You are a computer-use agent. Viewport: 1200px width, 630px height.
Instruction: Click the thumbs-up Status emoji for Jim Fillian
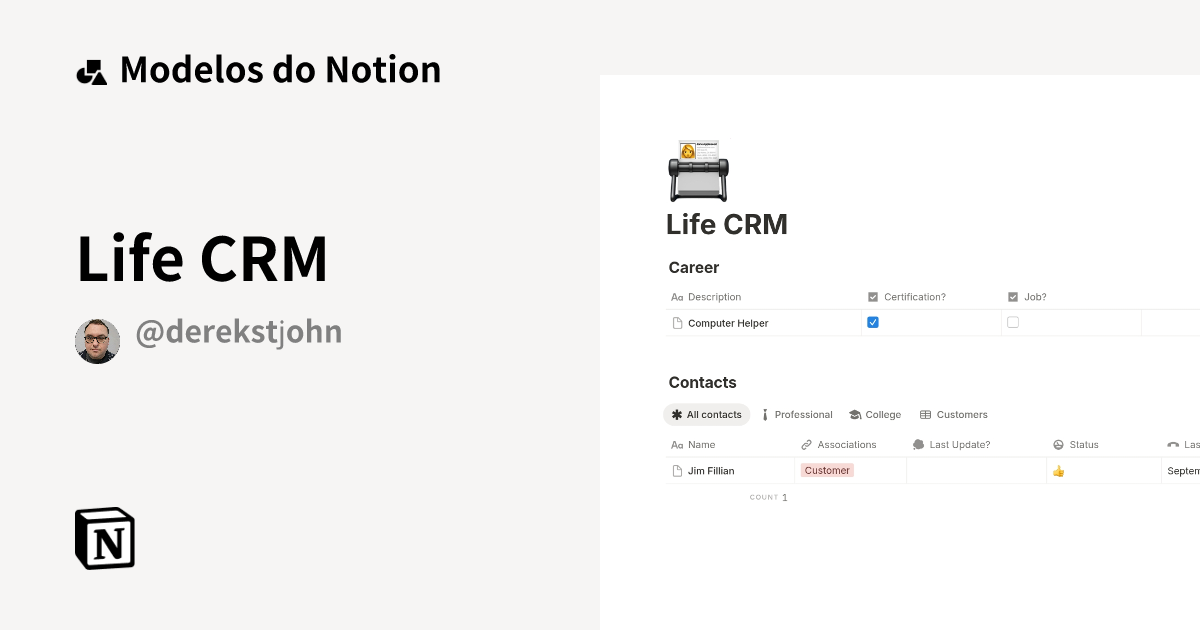(x=1058, y=470)
